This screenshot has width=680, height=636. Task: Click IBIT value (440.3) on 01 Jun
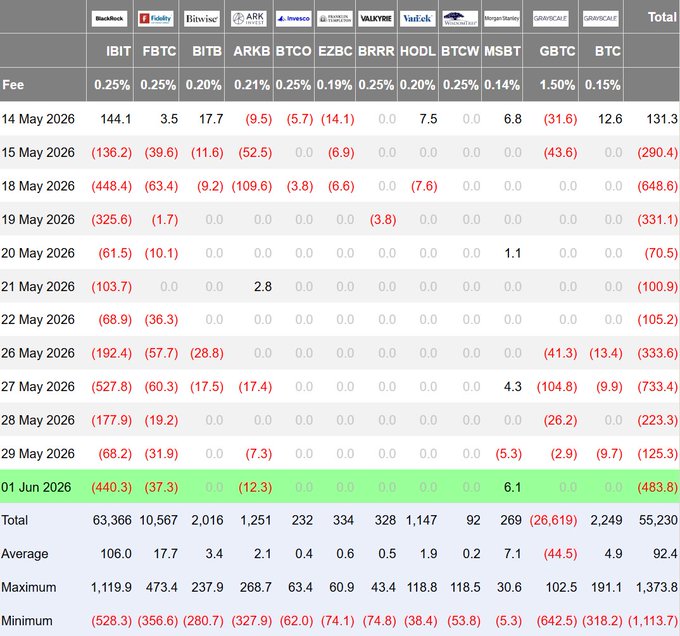point(111,487)
